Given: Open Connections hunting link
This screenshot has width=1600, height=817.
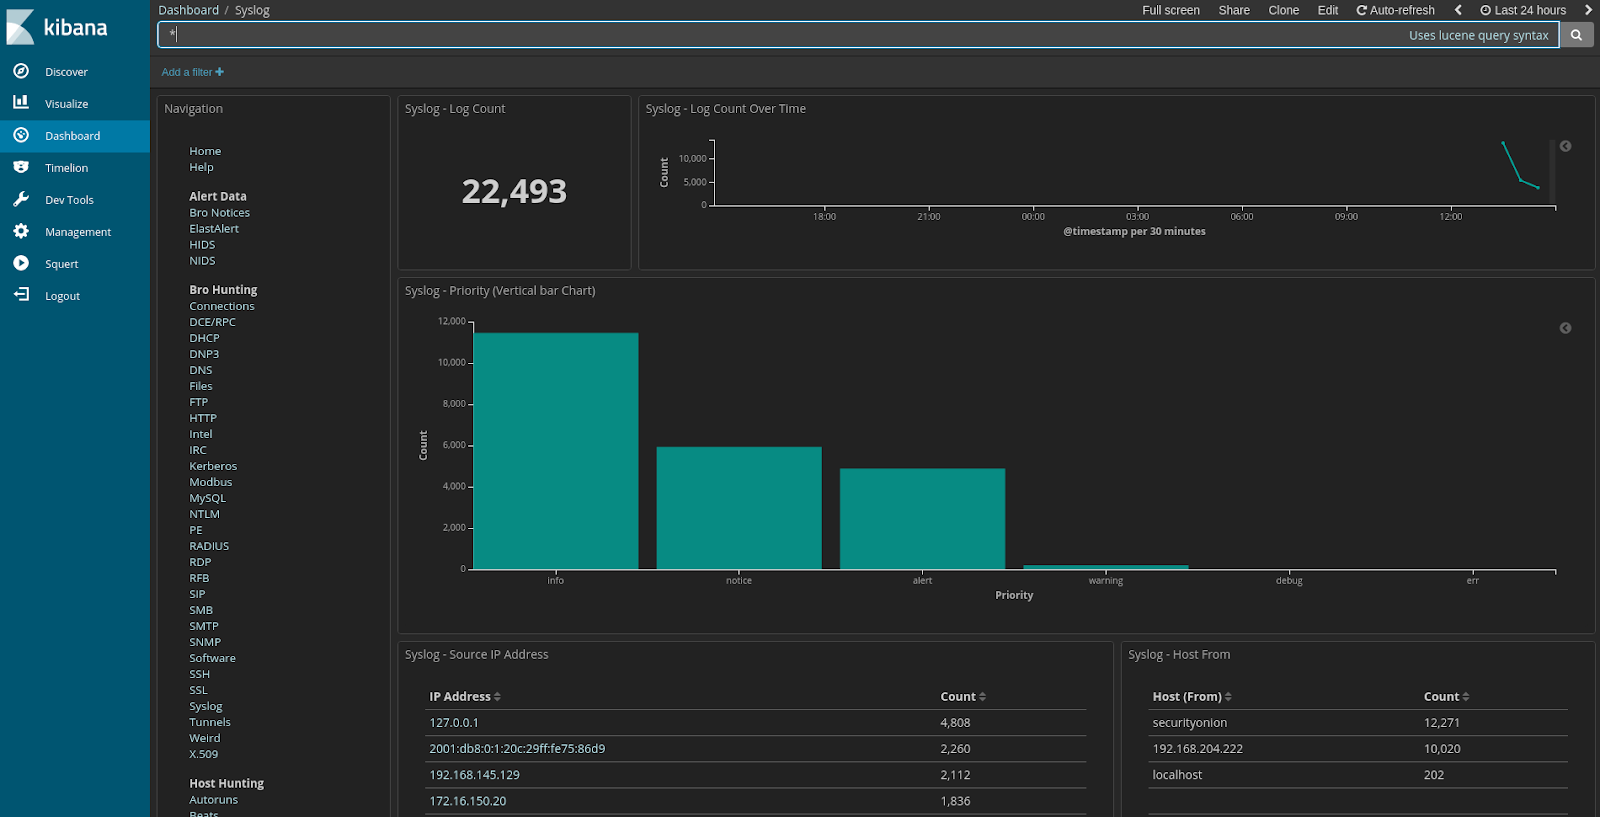Looking at the screenshot, I should click(x=222, y=306).
